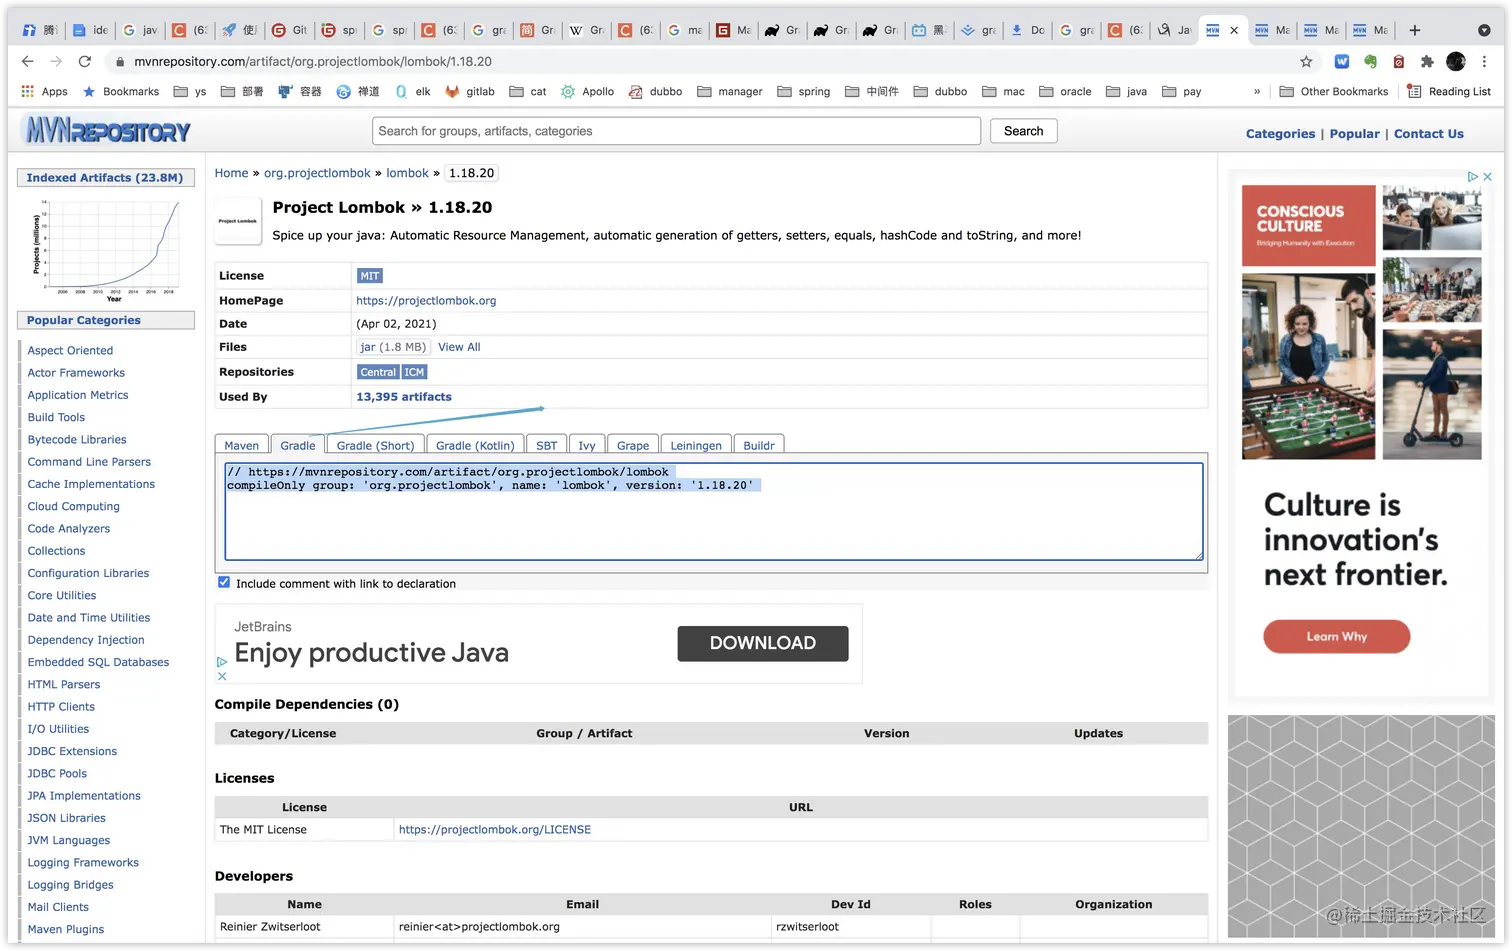Screen dimensions: 1512x951
Task: Open the 13,395 artifacts link
Action: coord(404,397)
